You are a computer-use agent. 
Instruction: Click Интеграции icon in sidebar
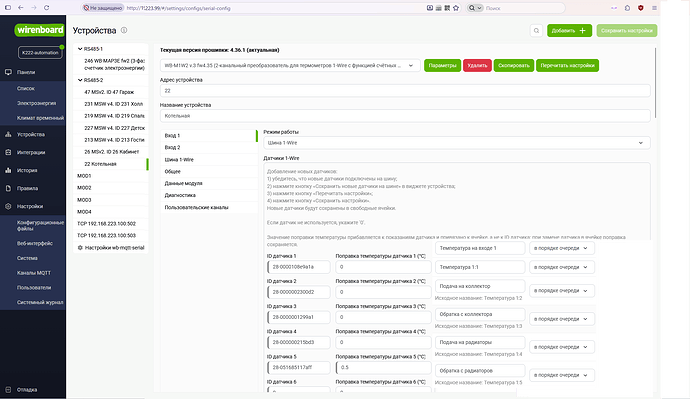tap(8, 152)
